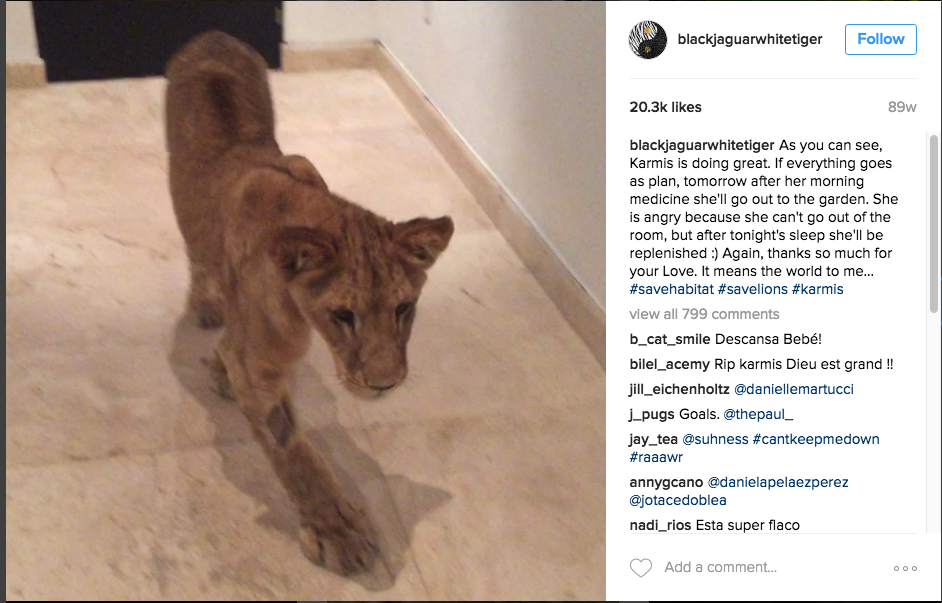Visit b_cat_smile commenter profile

point(670,339)
